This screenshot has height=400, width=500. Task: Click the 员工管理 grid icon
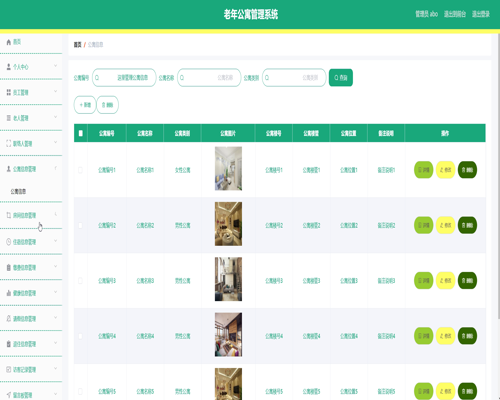pos(9,92)
